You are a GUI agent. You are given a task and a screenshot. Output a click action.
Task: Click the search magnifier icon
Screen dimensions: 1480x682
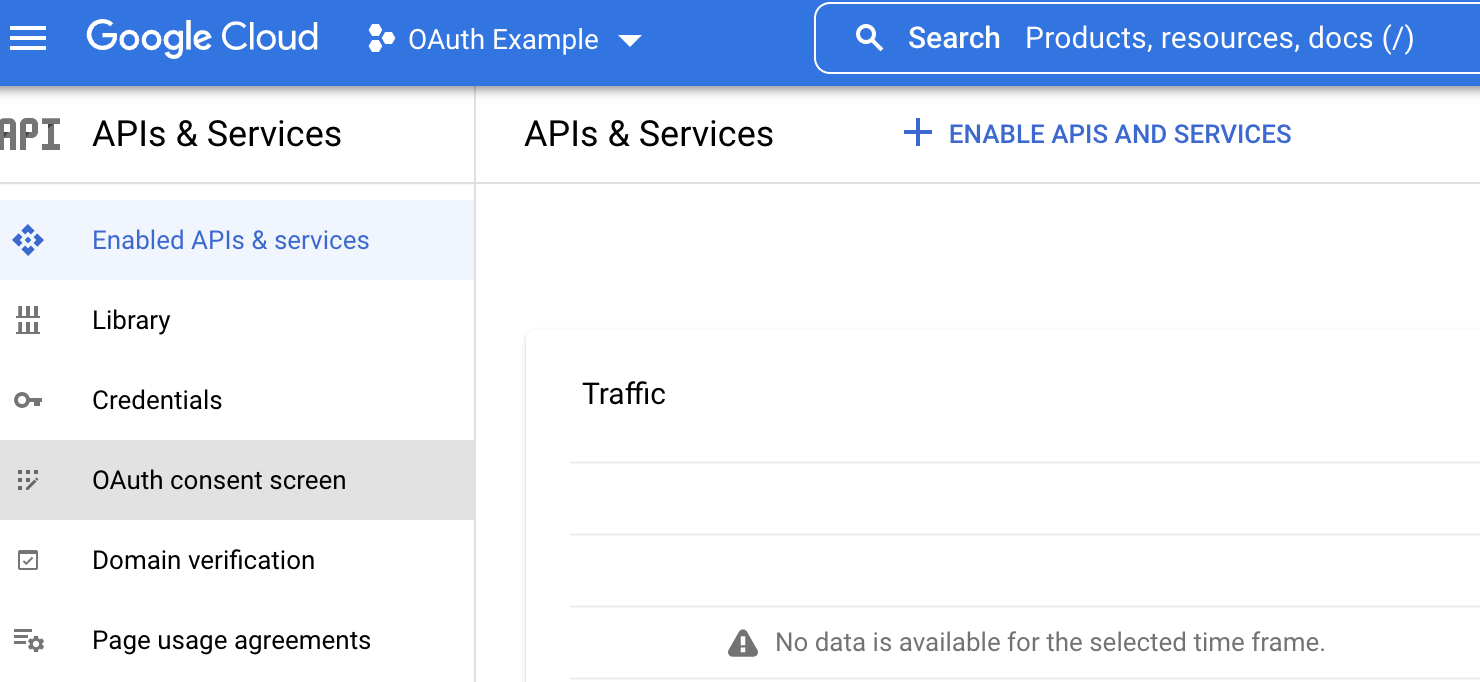coord(868,38)
